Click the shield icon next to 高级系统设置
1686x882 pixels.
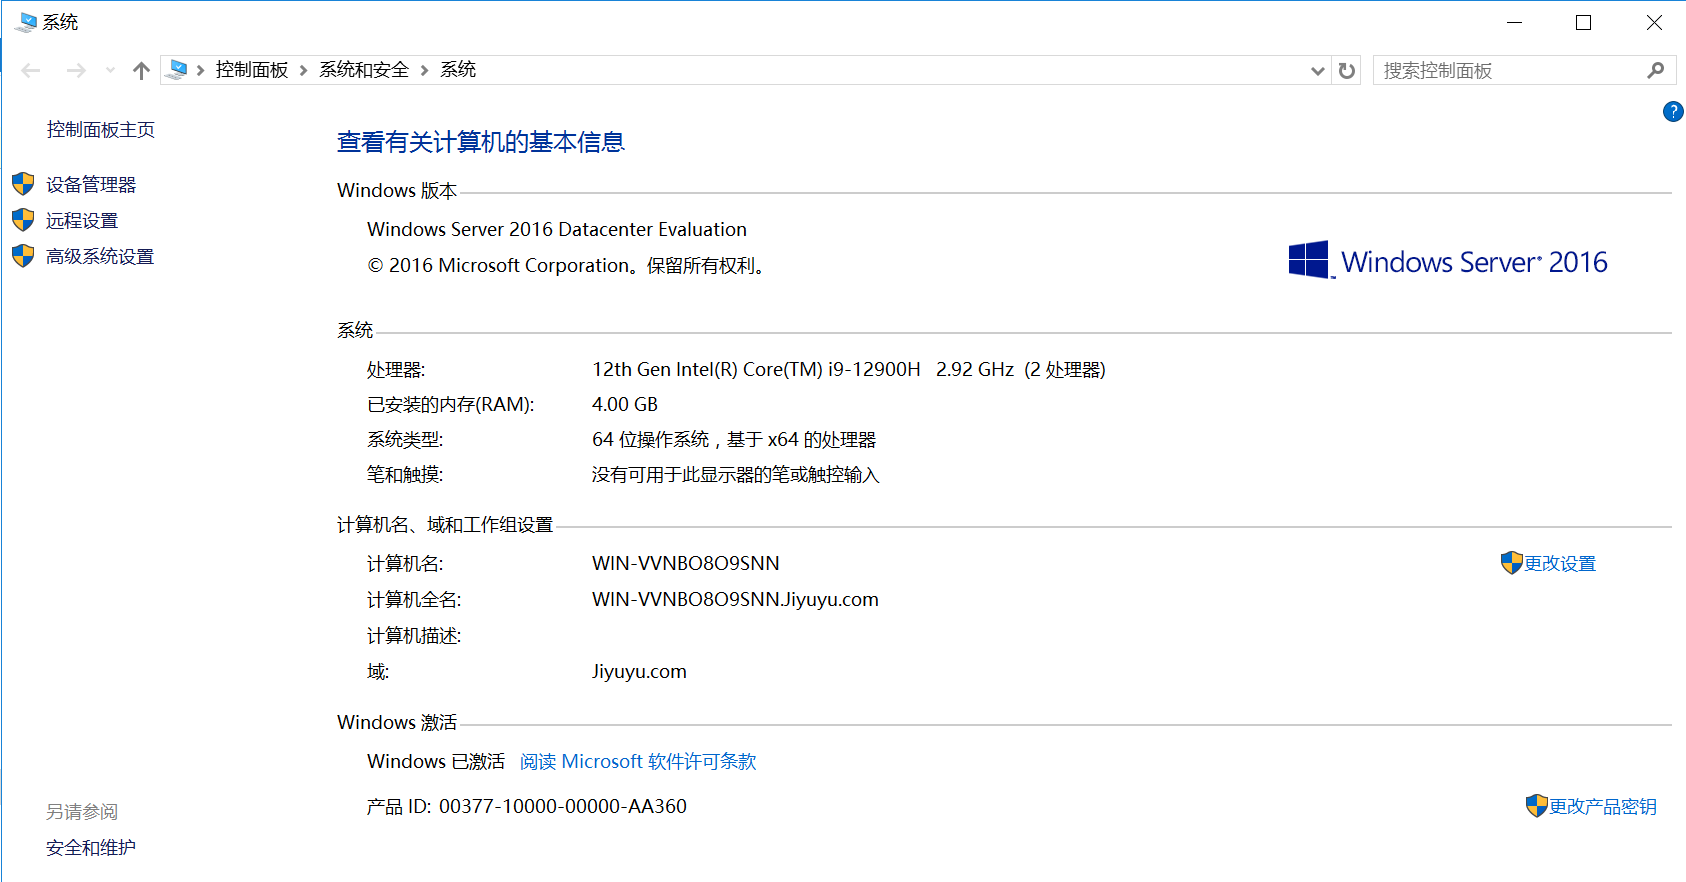[x=23, y=256]
